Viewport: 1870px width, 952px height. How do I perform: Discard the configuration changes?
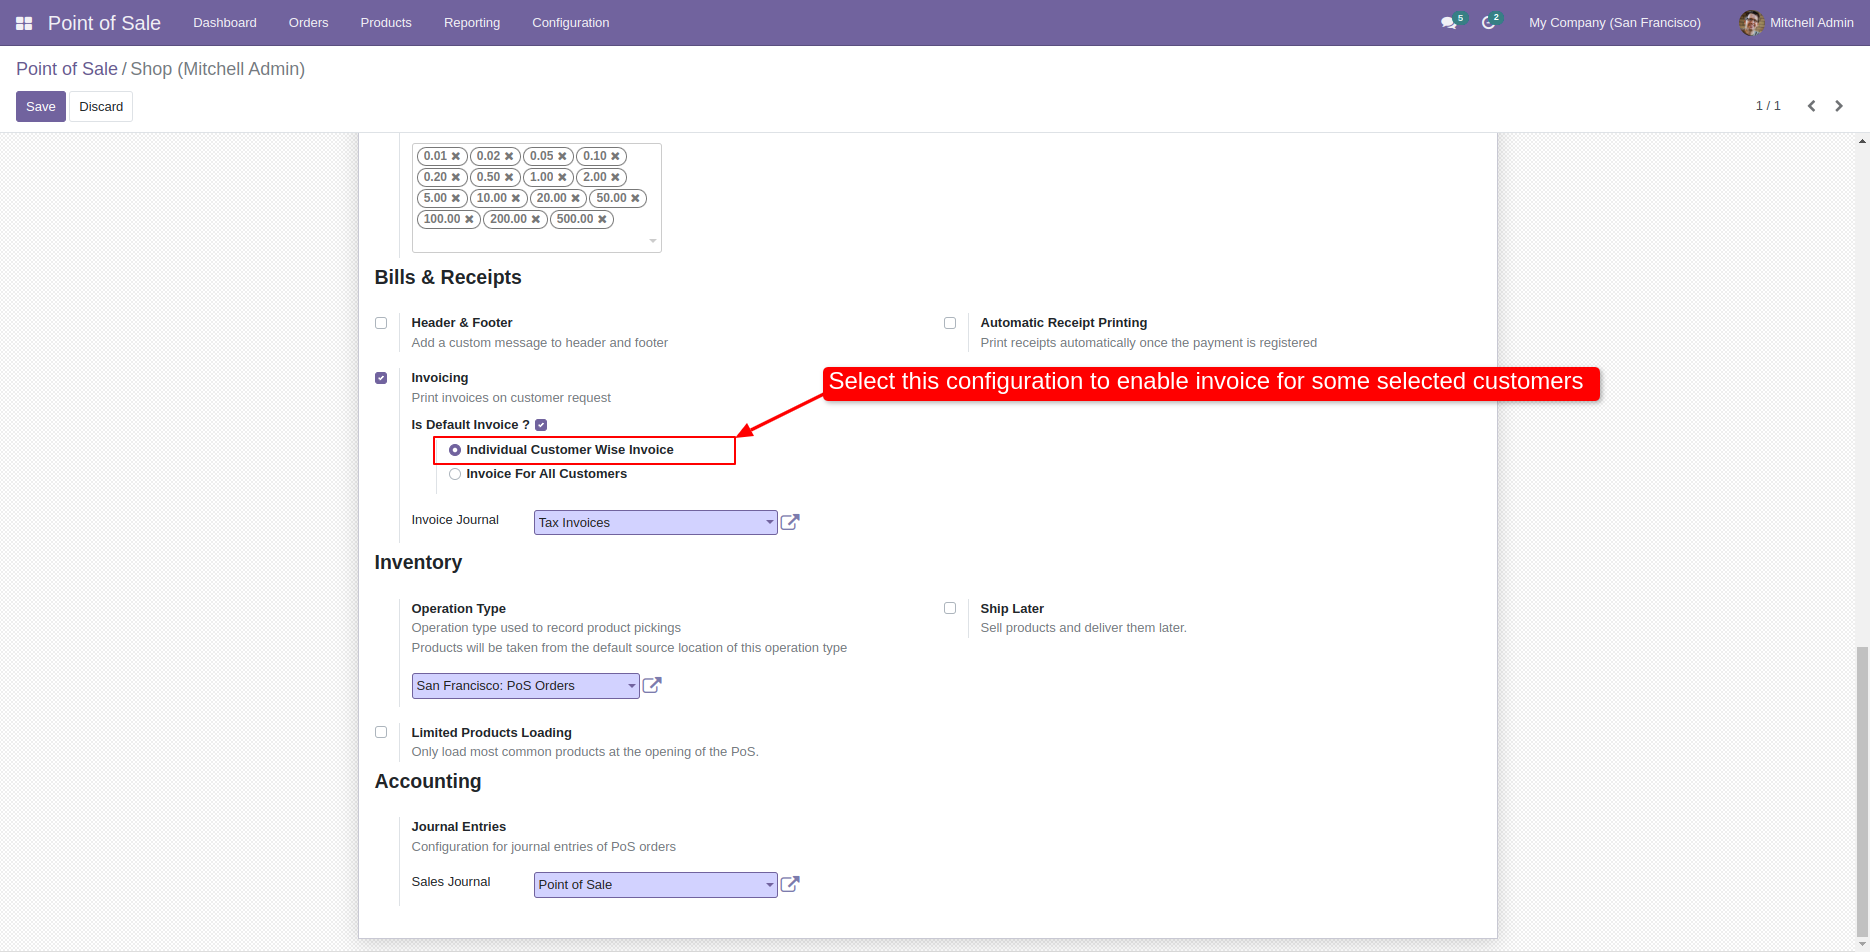click(x=101, y=107)
